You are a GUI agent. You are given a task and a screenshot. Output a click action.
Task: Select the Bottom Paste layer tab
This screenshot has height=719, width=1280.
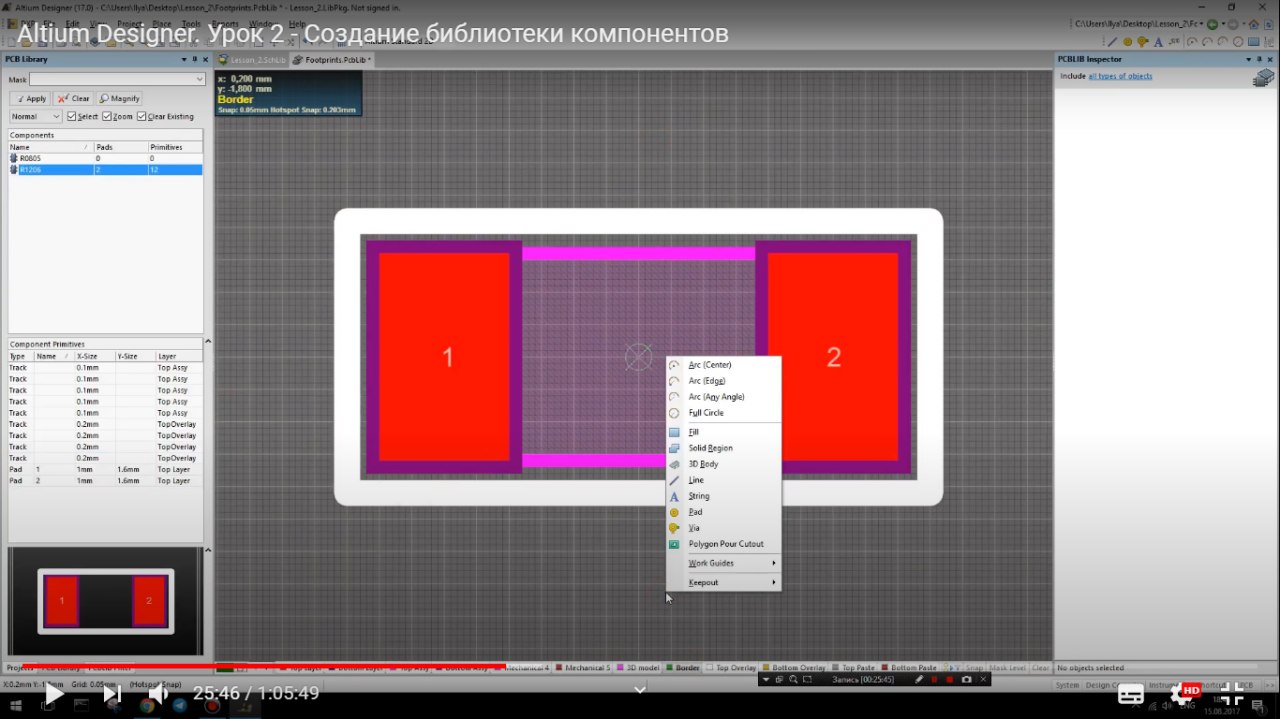point(909,667)
